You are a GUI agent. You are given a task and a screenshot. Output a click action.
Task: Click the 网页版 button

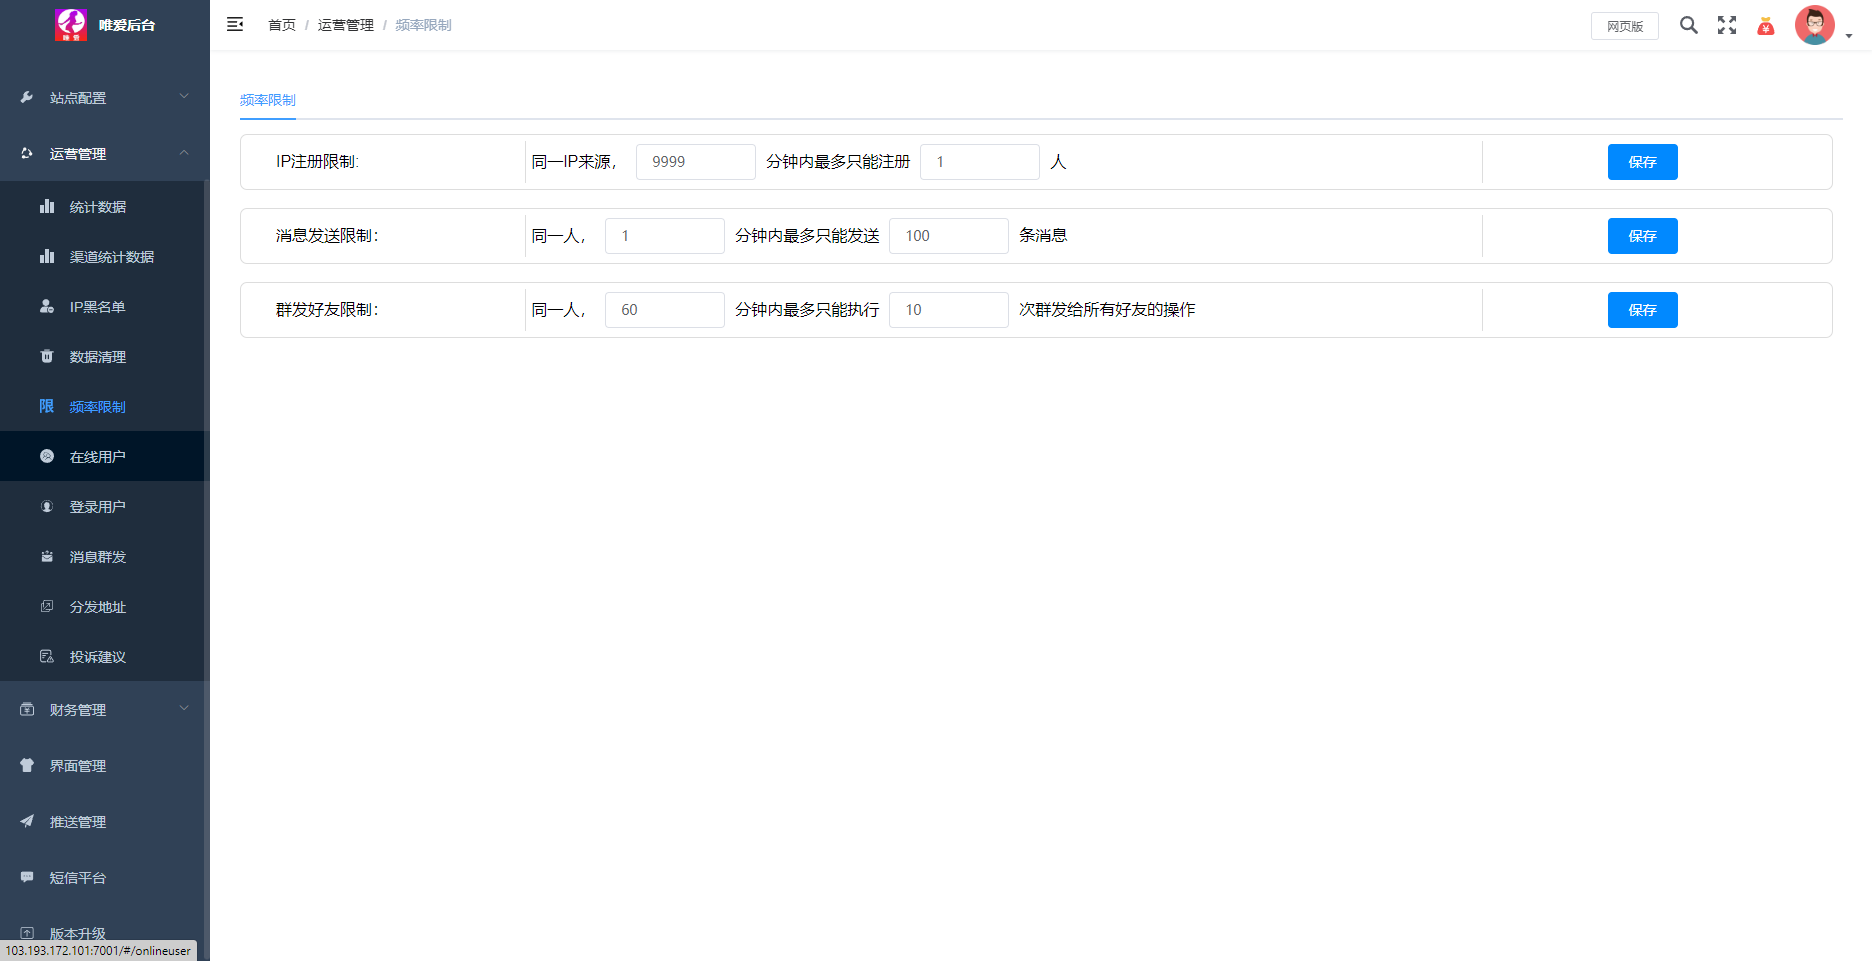pos(1624,26)
